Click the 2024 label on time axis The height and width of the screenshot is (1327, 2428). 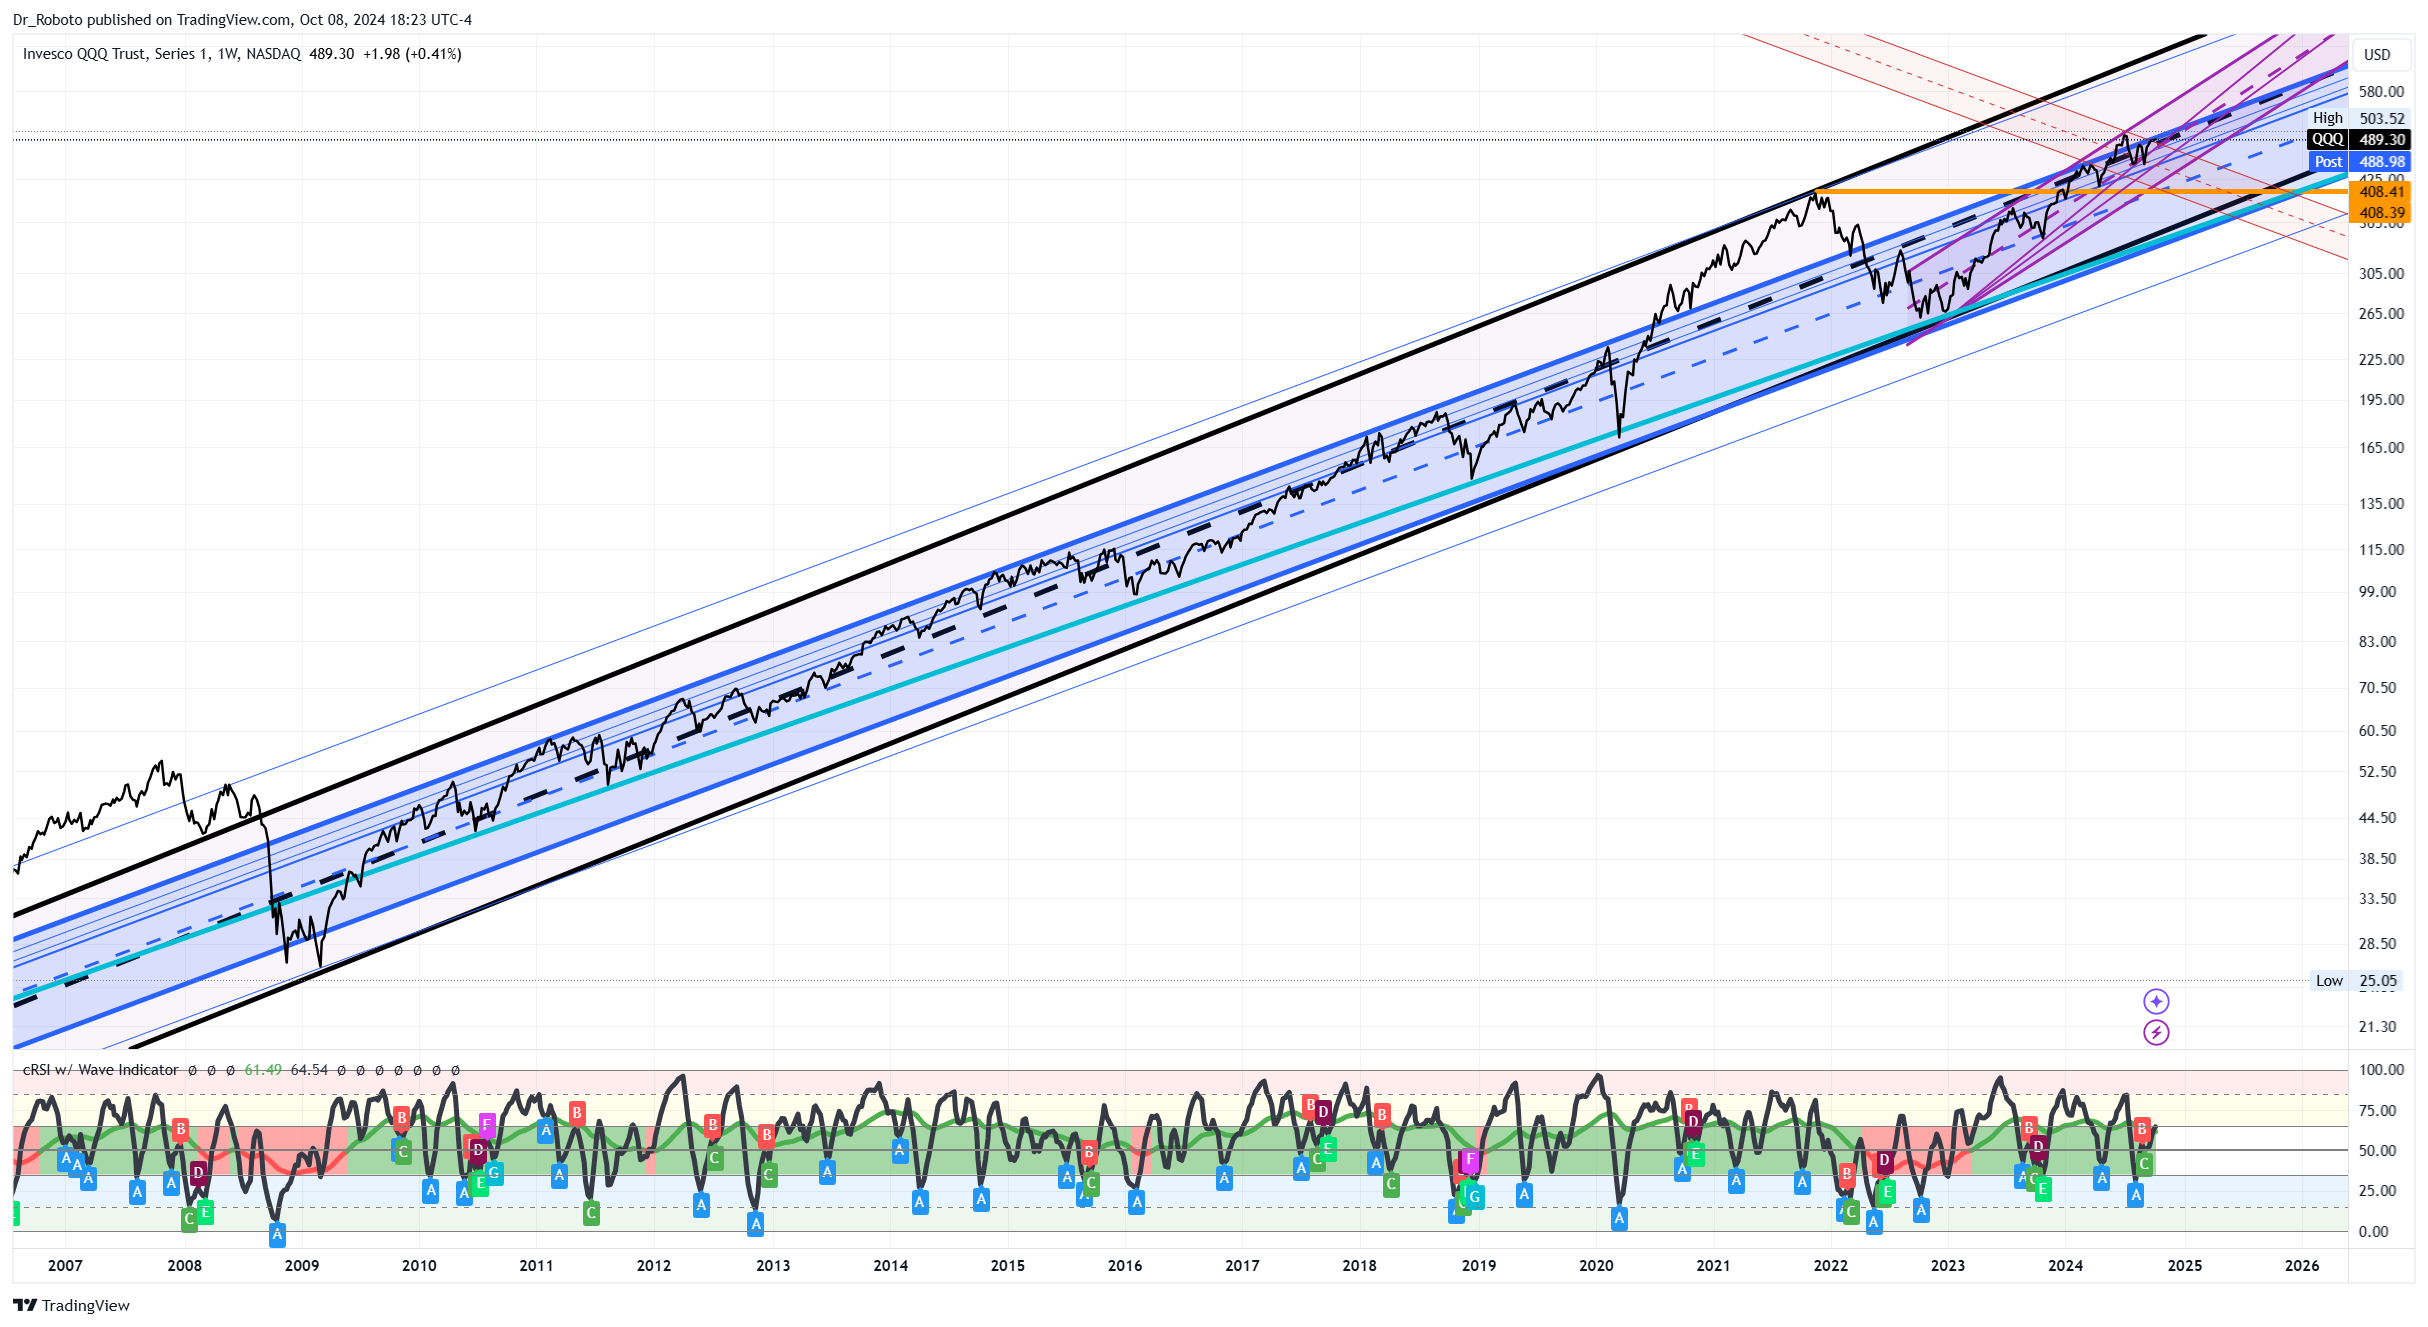coord(2065,1266)
